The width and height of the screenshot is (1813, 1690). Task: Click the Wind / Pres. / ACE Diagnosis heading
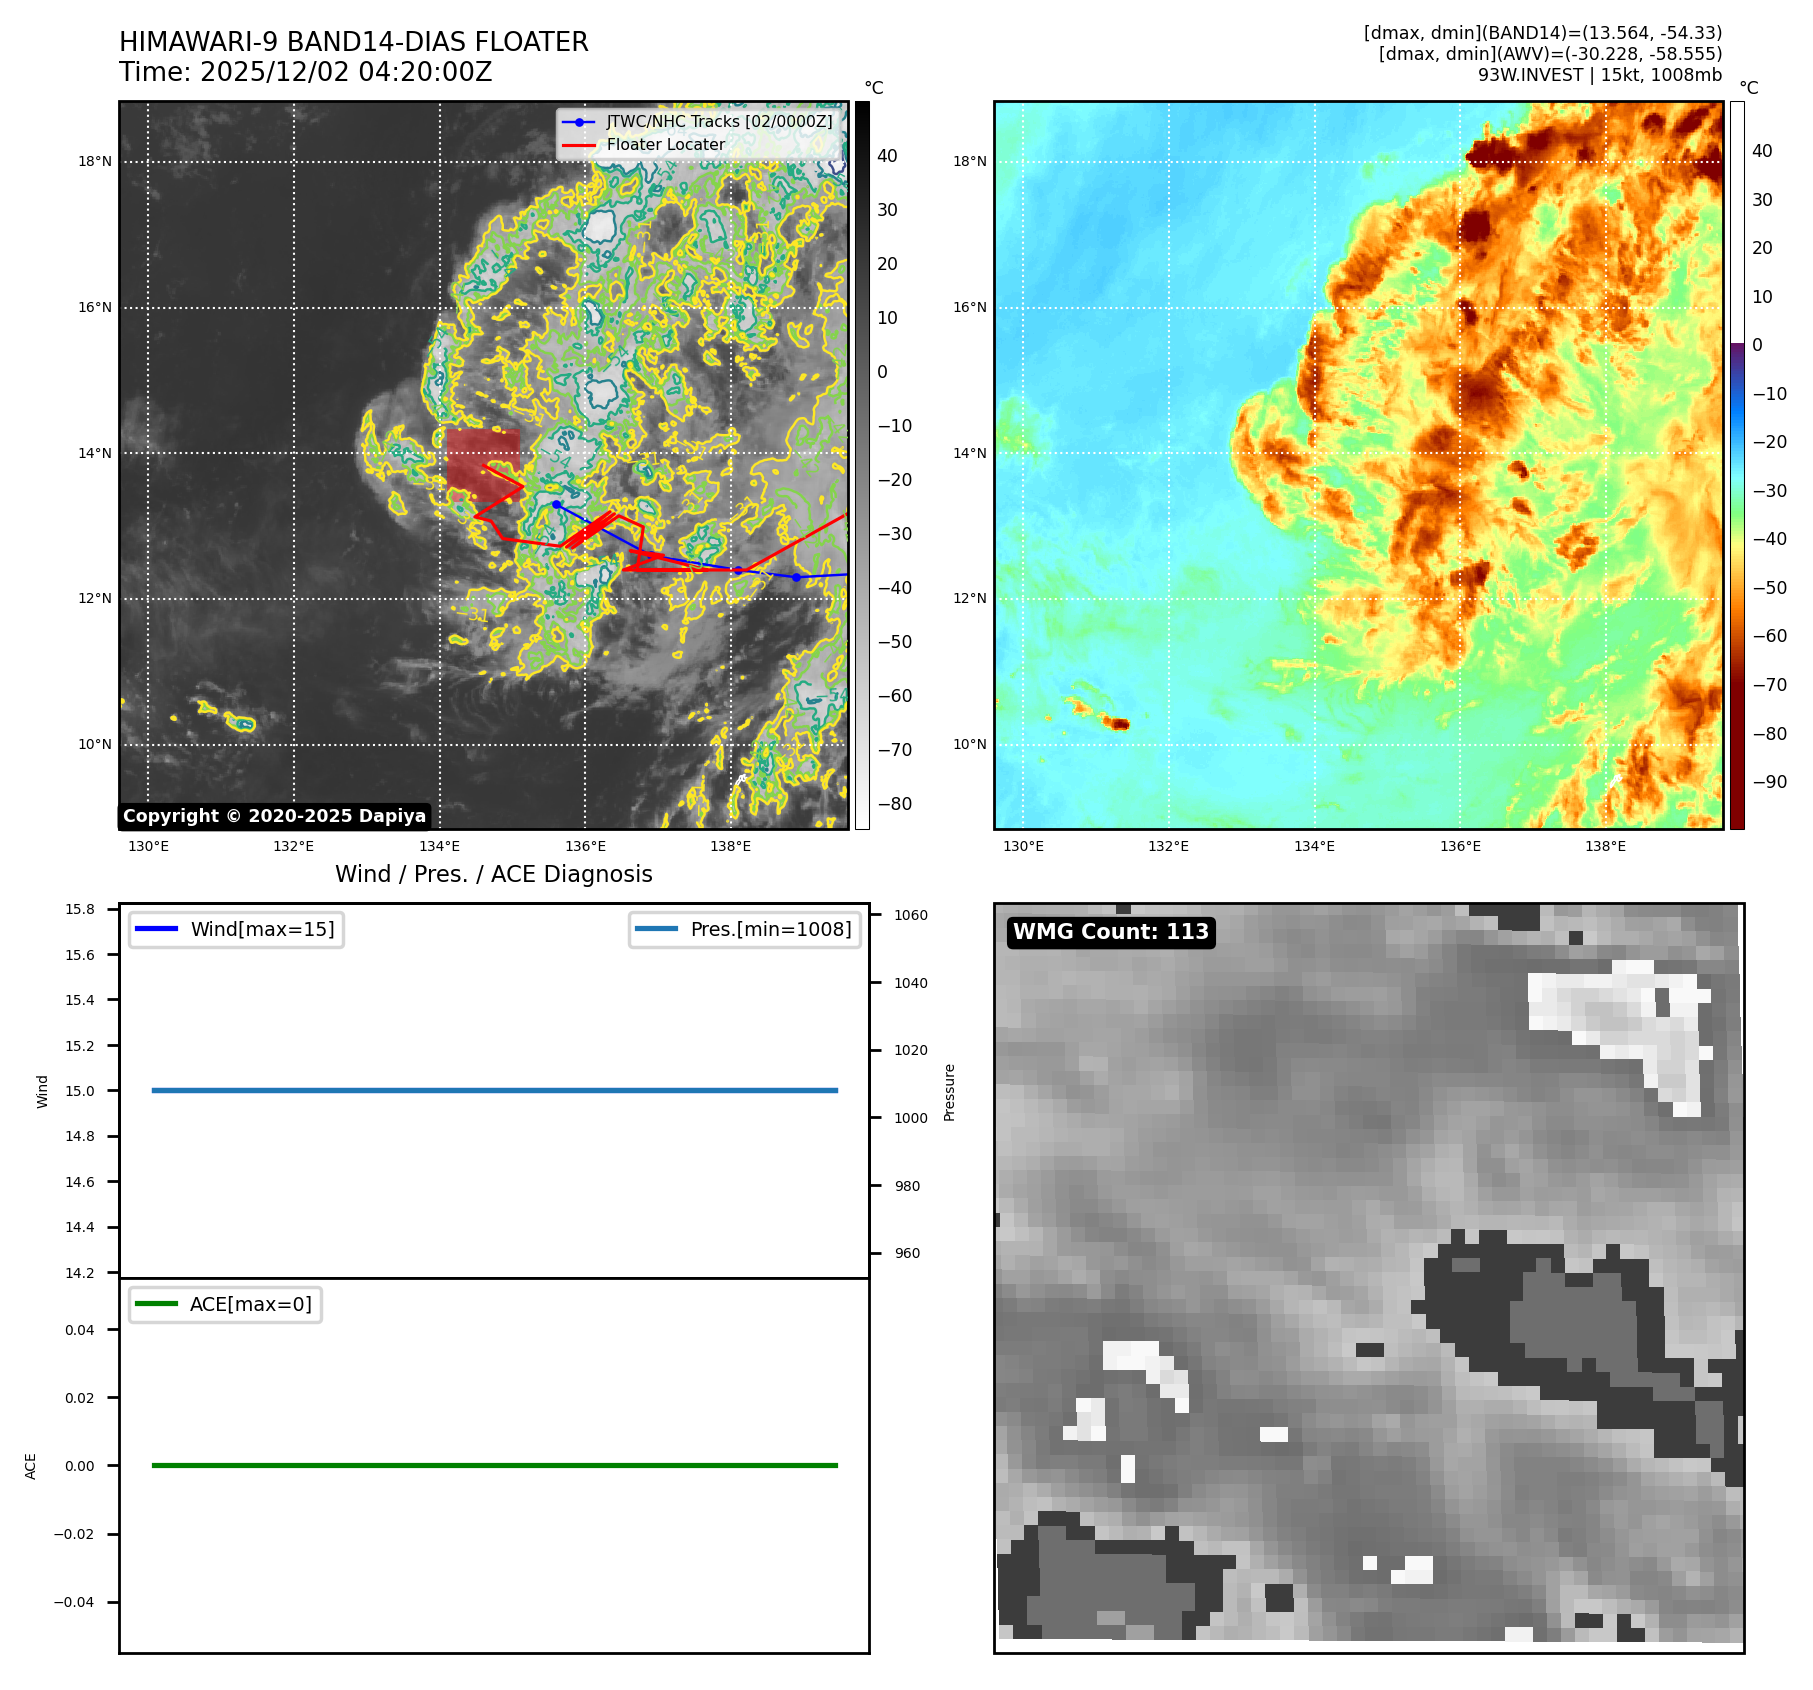pyautogui.click(x=493, y=874)
